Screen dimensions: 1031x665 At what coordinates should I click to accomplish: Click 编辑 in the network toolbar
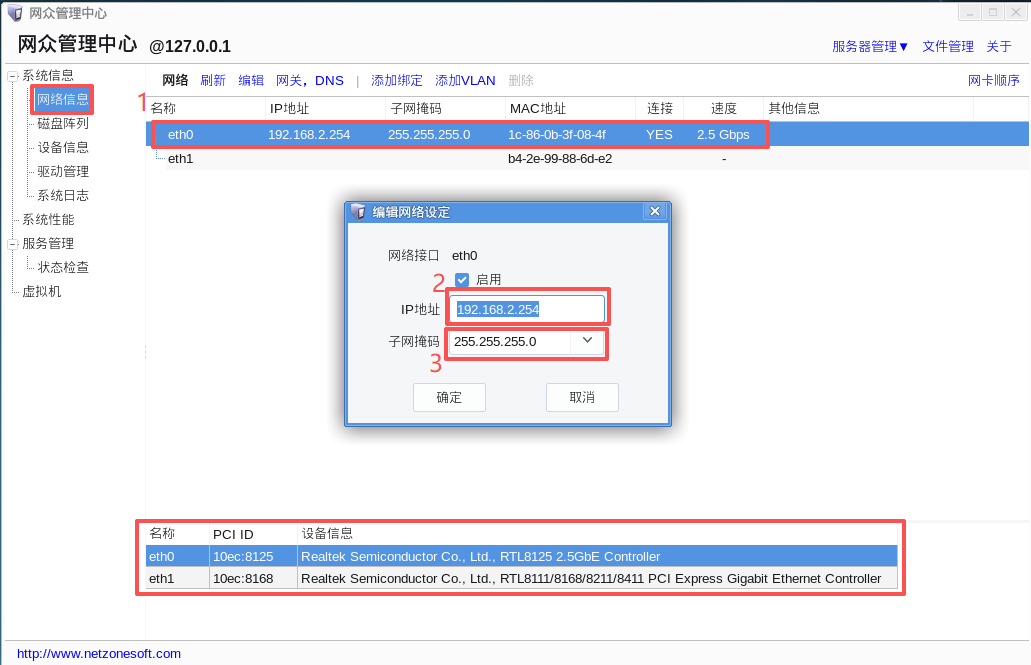click(251, 80)
